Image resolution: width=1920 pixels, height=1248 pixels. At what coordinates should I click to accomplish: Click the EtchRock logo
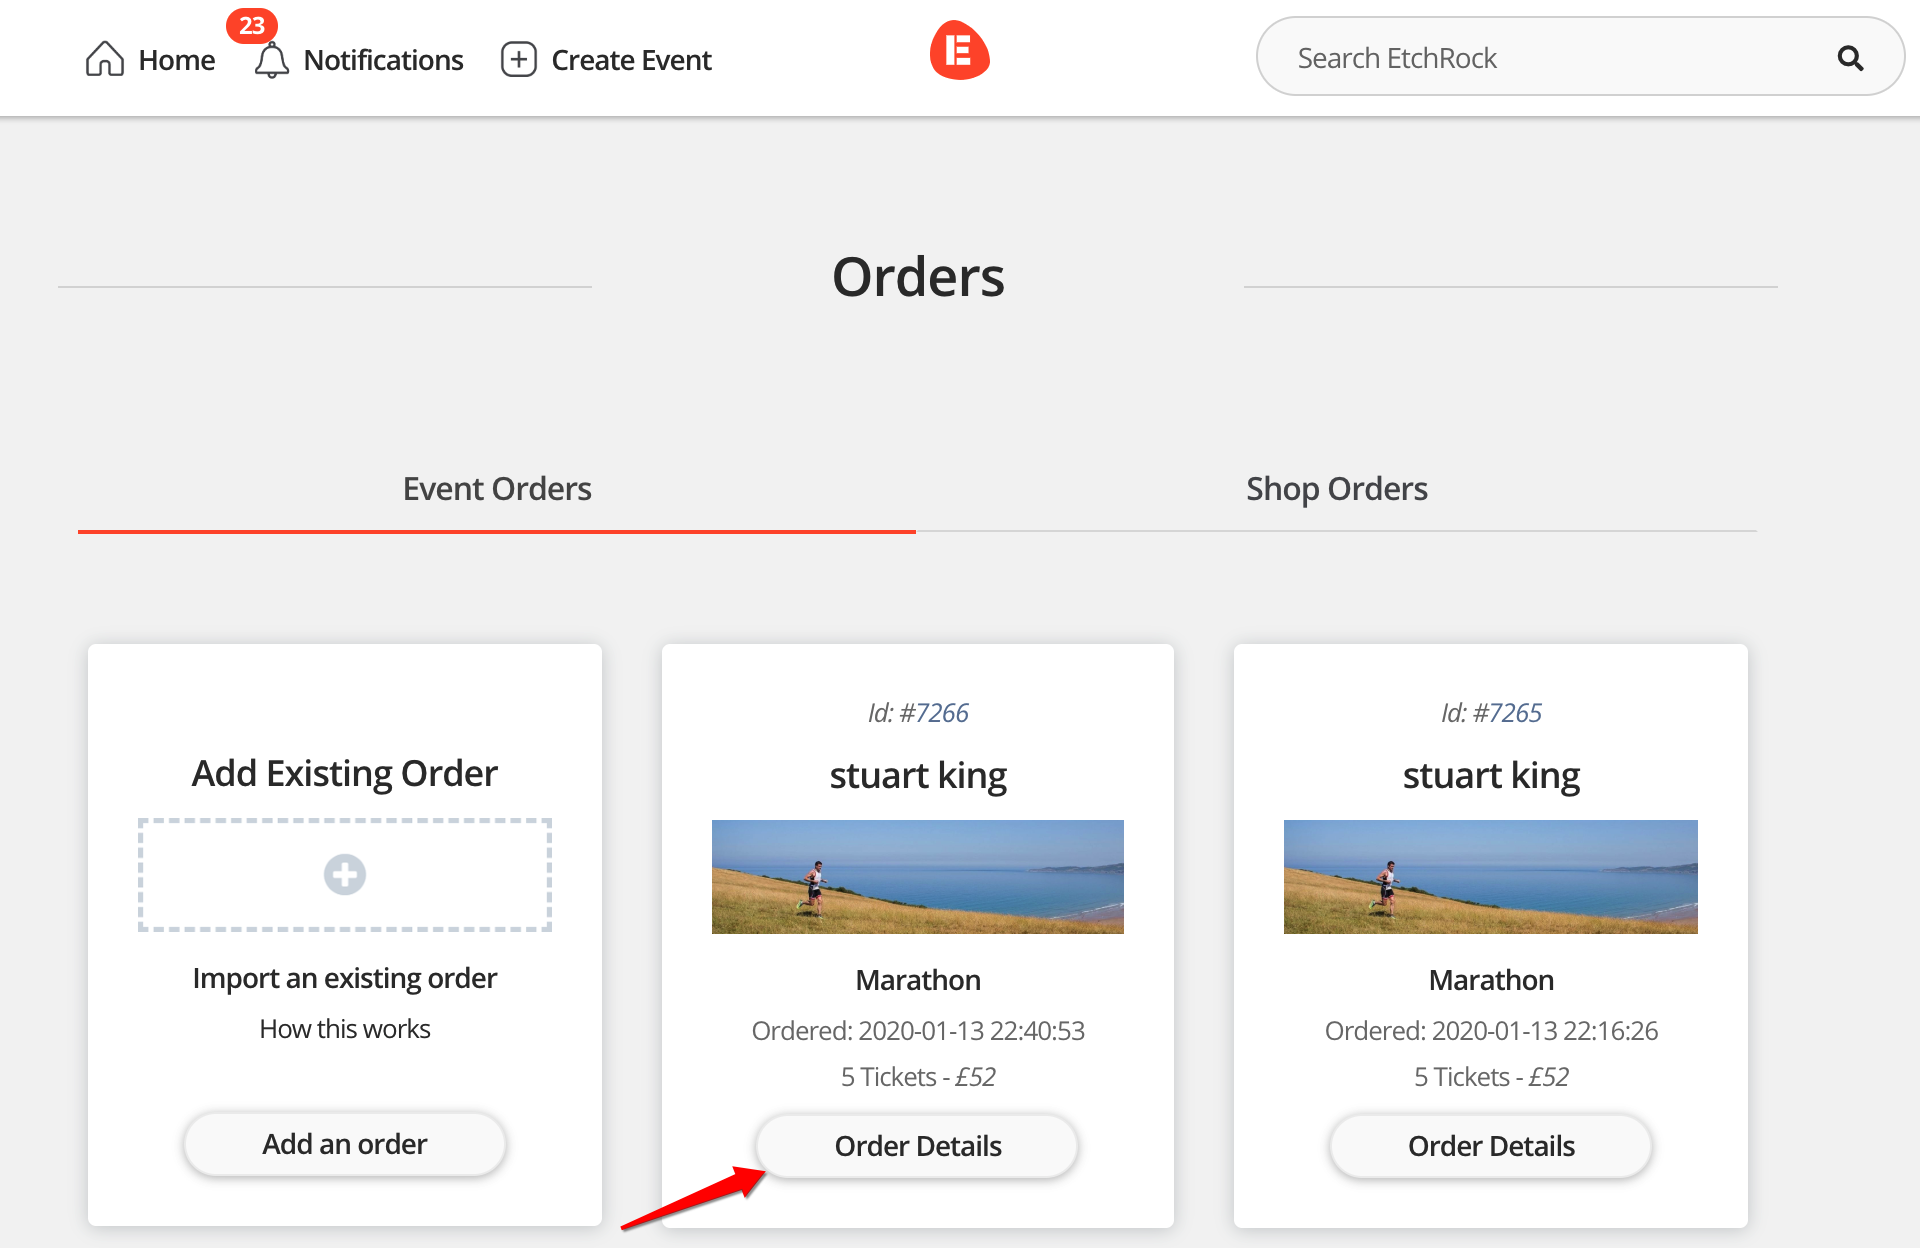click(959, 50)
